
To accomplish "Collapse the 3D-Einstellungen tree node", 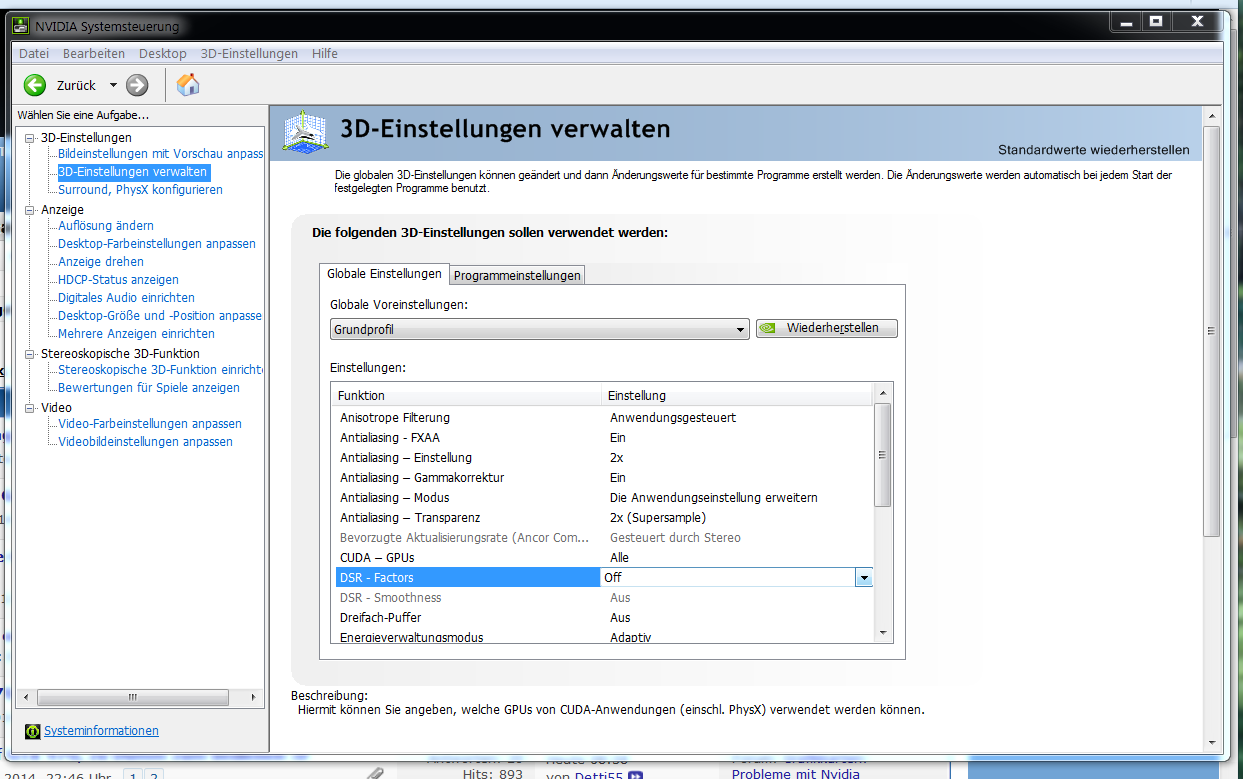I will click(x=30, y=138).
